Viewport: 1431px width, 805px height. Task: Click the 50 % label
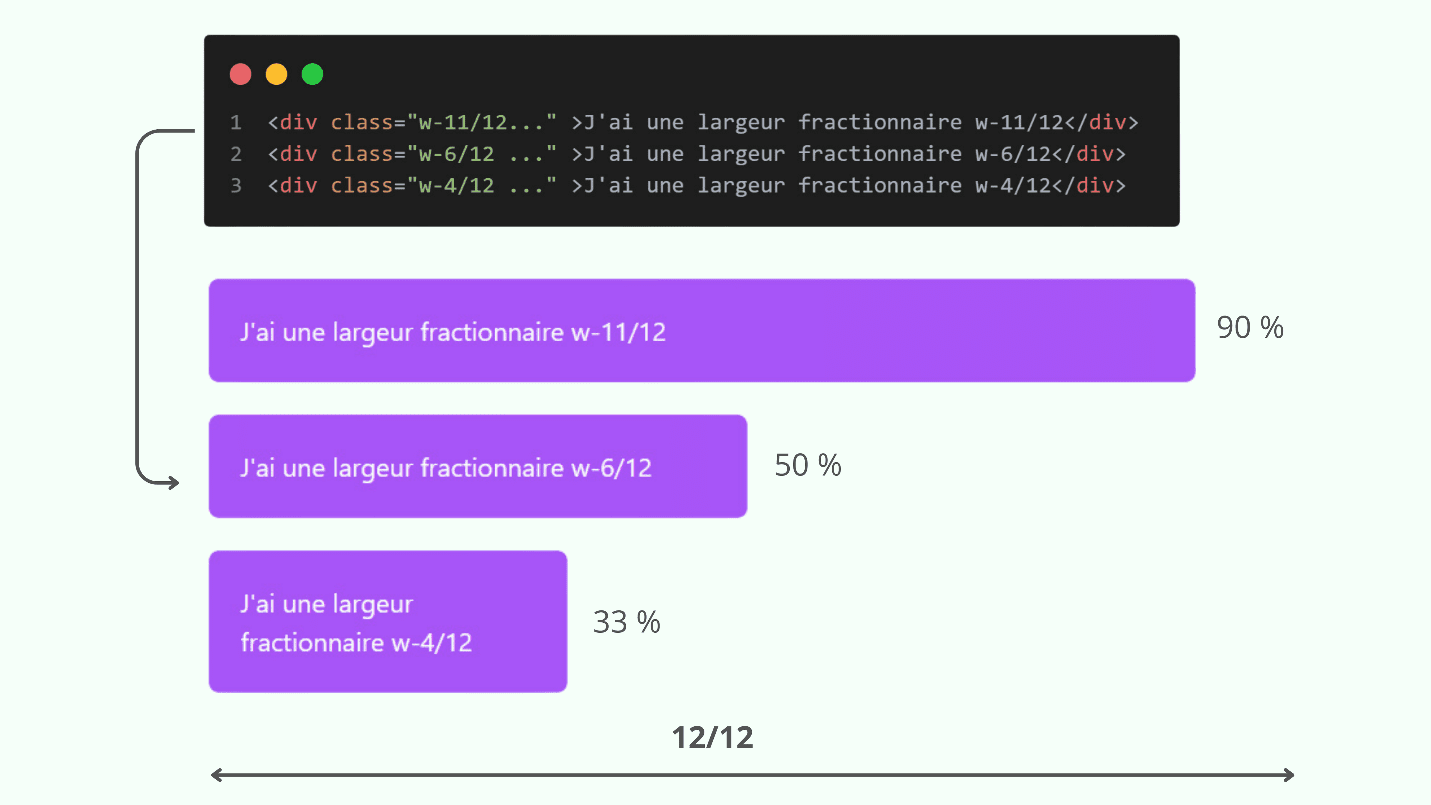[x=808, y=465]
